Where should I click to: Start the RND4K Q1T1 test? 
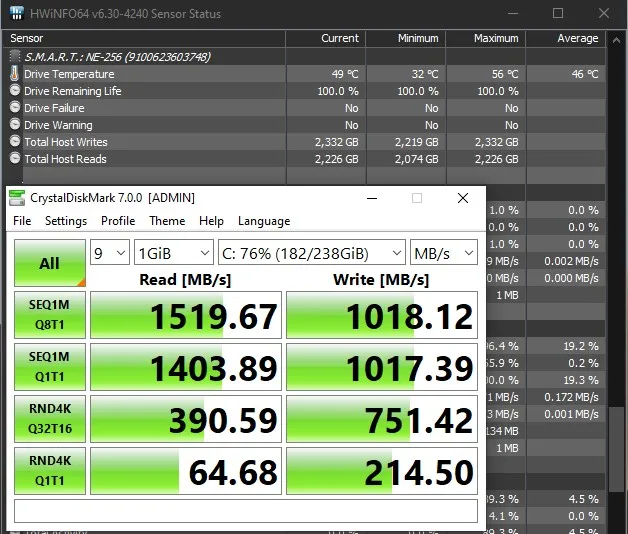coord(50,471)
